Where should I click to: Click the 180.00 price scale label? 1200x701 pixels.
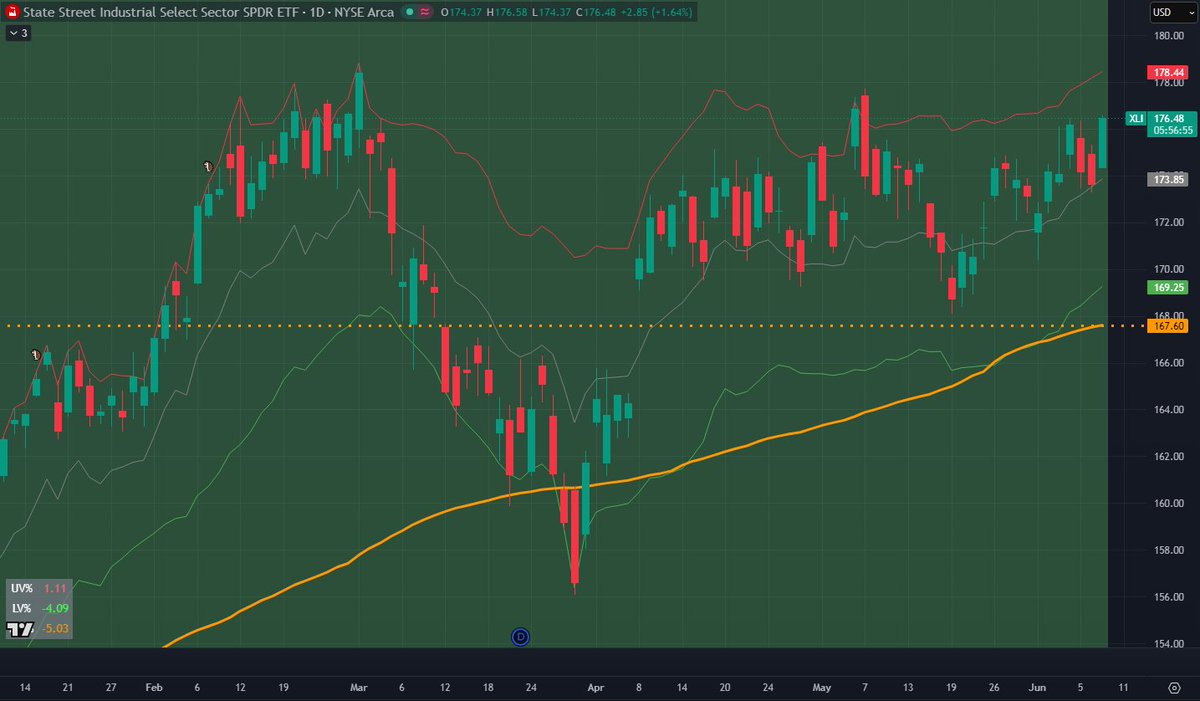1168,36
